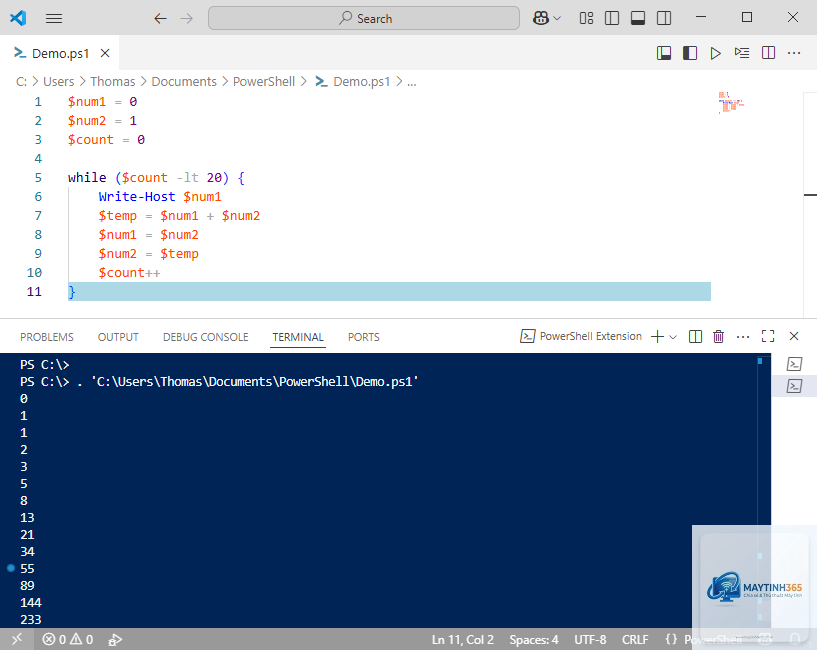Screen dimensions: 817x650
Task: Toggle the editor panel layout icon
Action: [664, 53]
